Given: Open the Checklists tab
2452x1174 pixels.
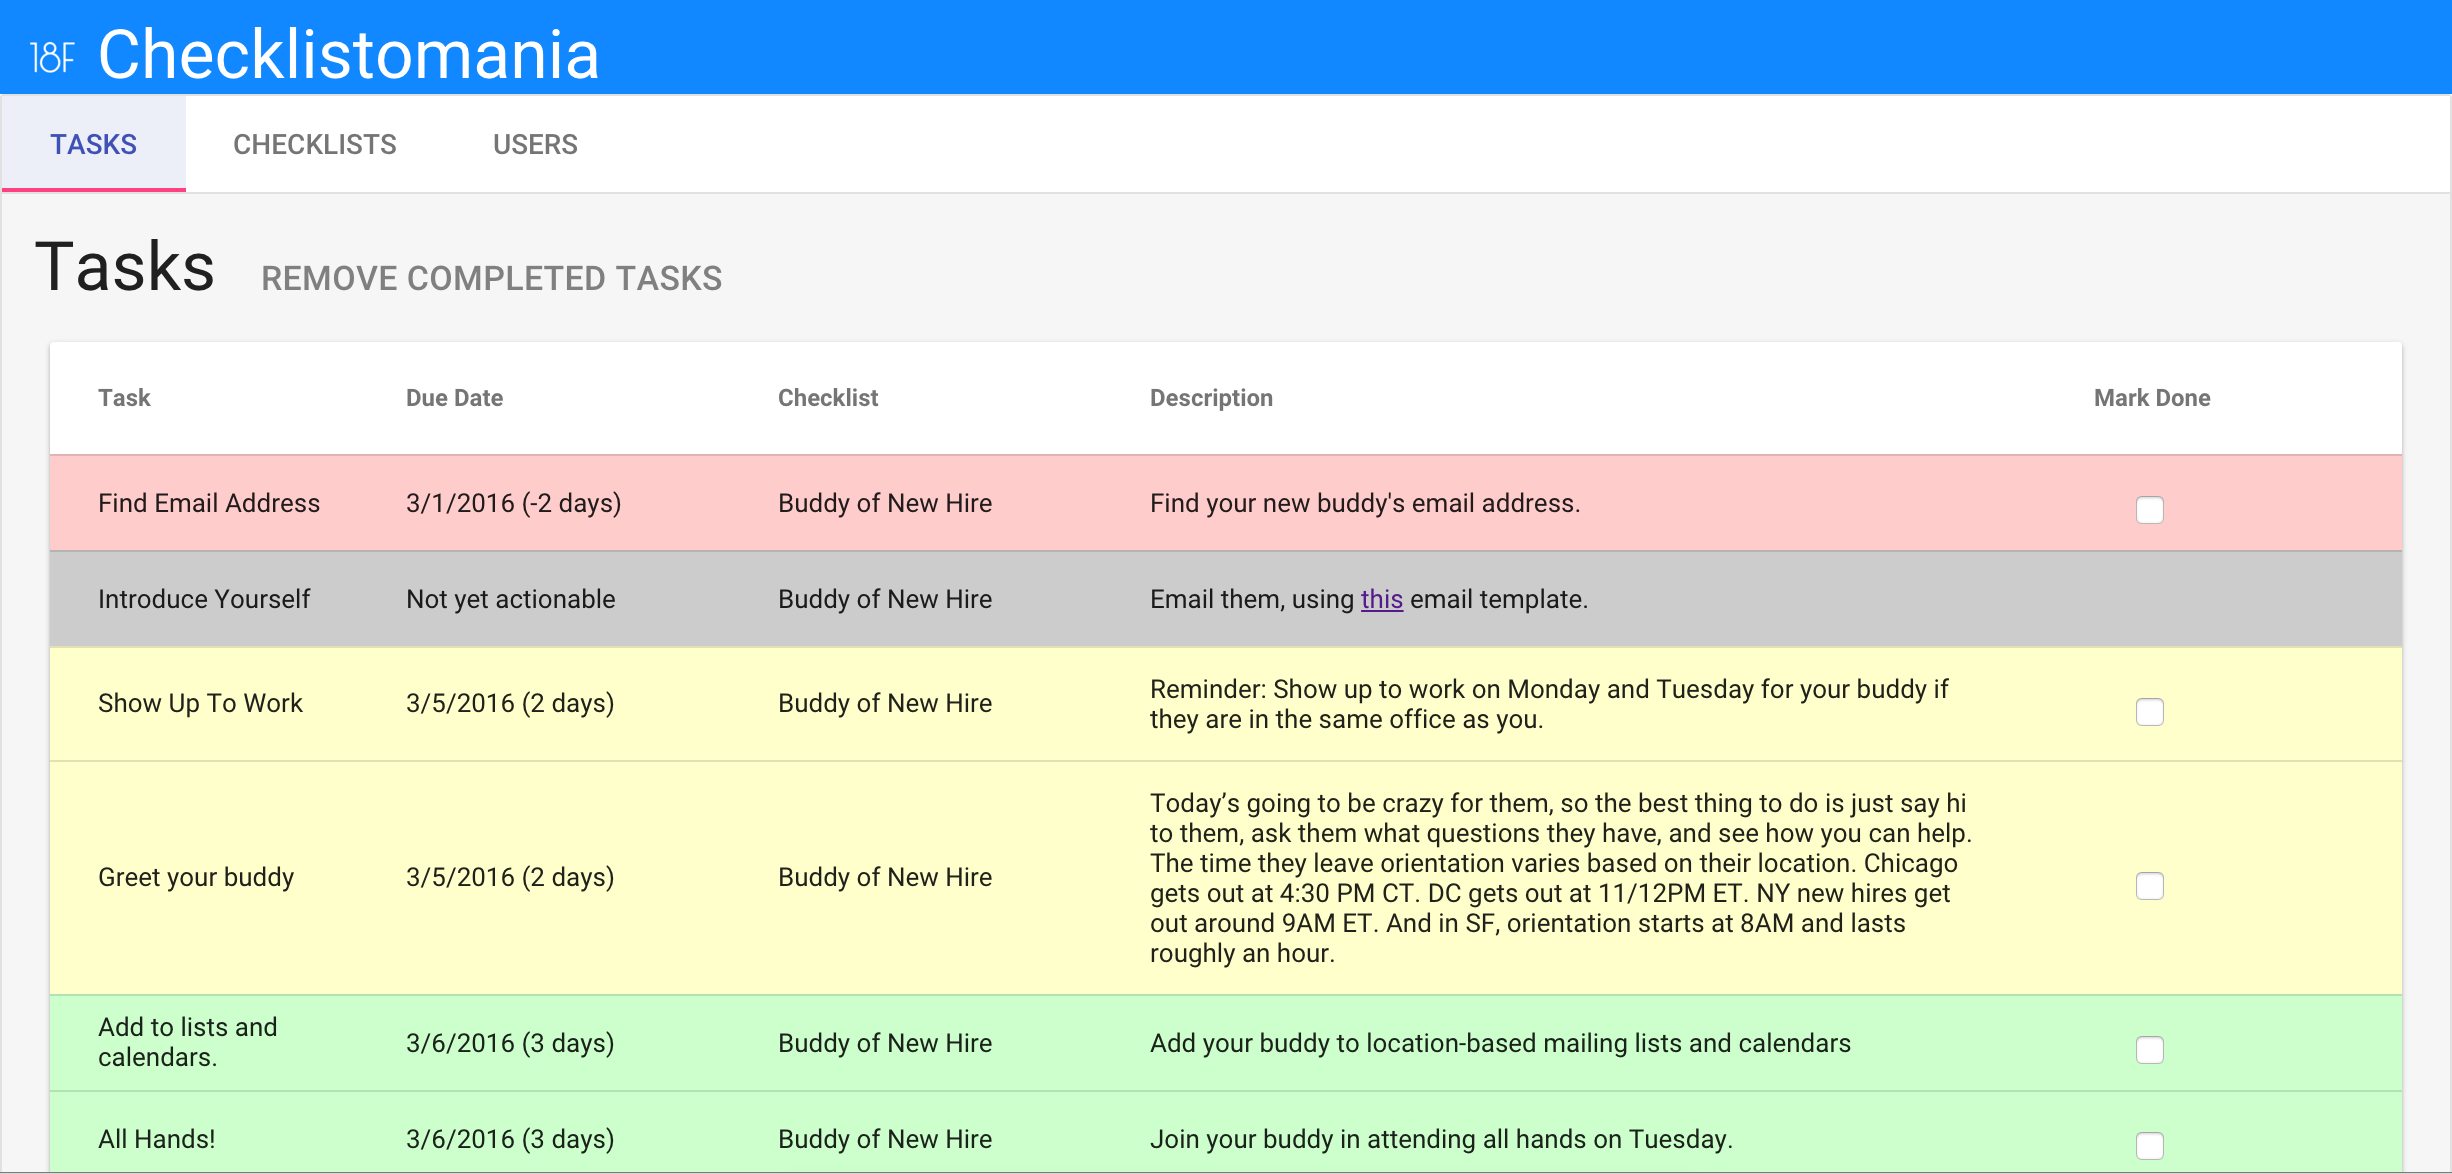Looking at the screenshot, I should tap(314, 145).
